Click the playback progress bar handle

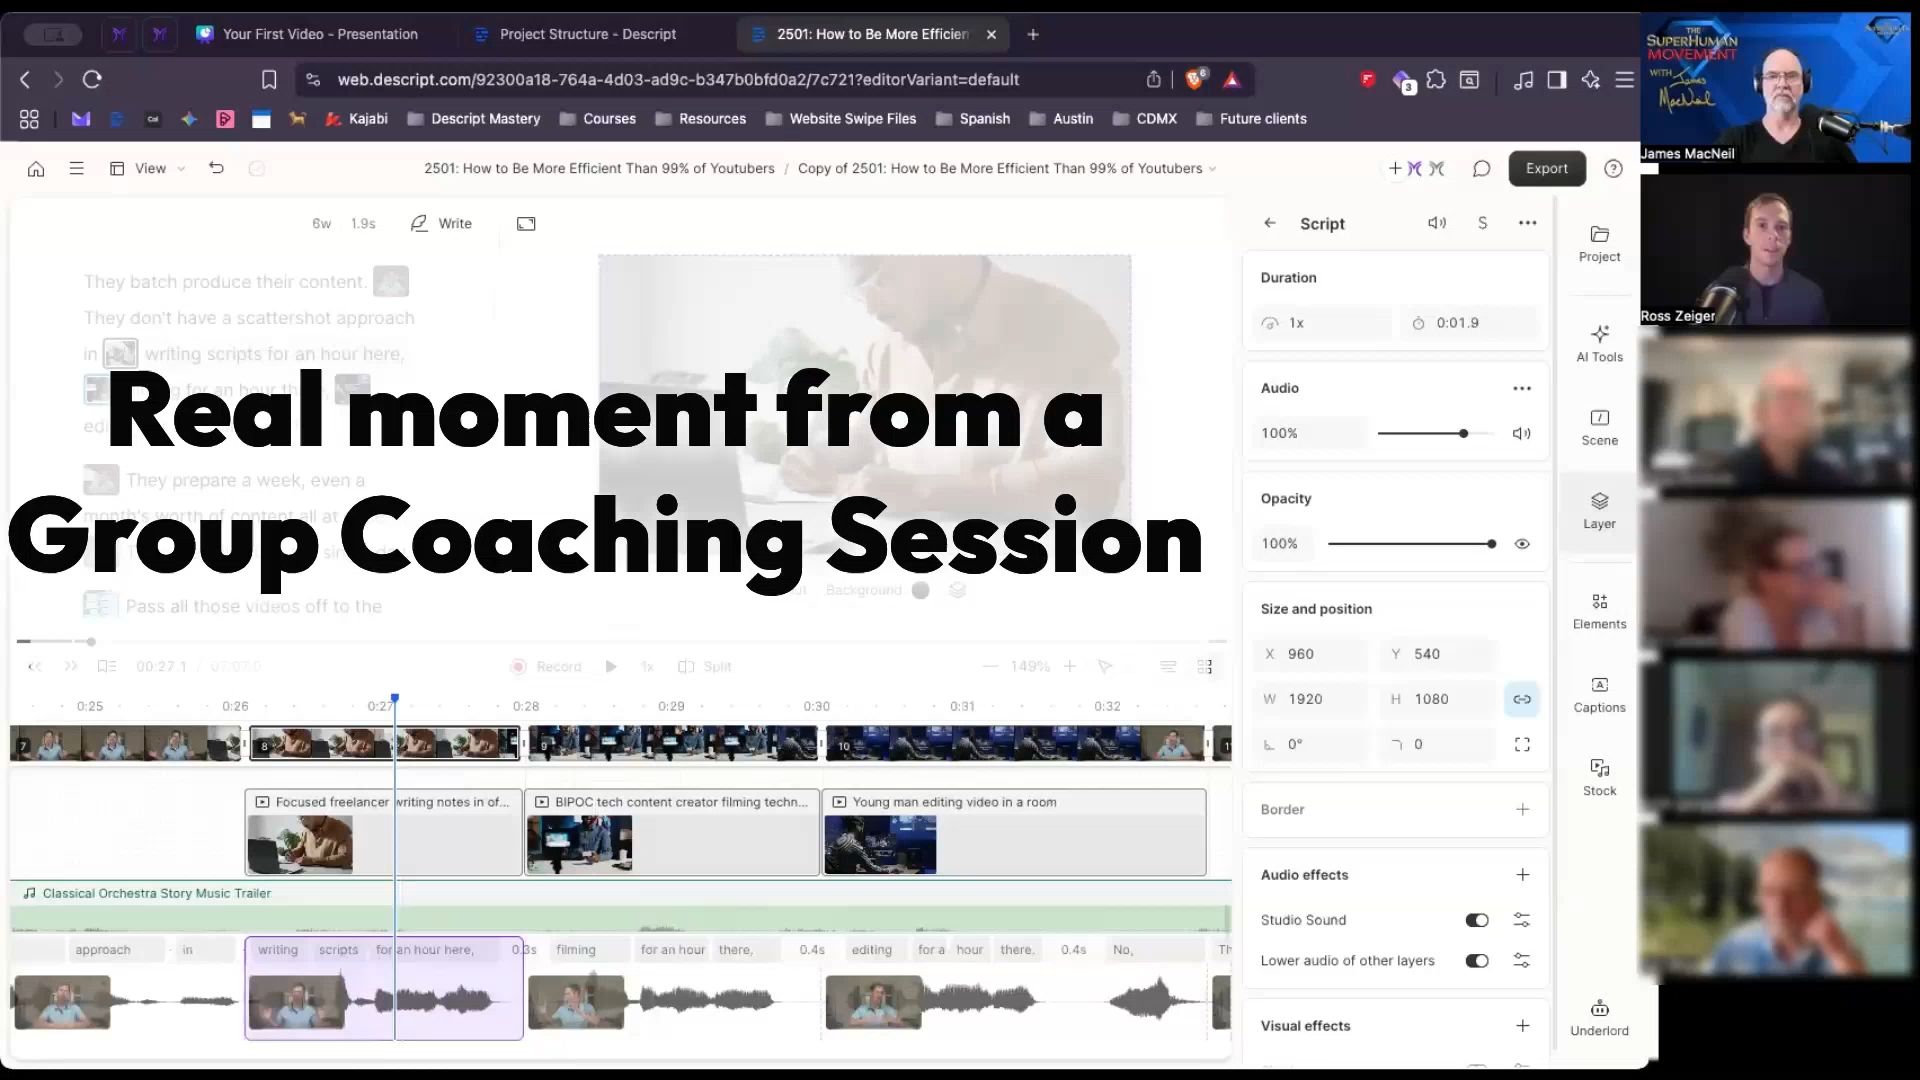pyautogui.click(x=91, y=642)
